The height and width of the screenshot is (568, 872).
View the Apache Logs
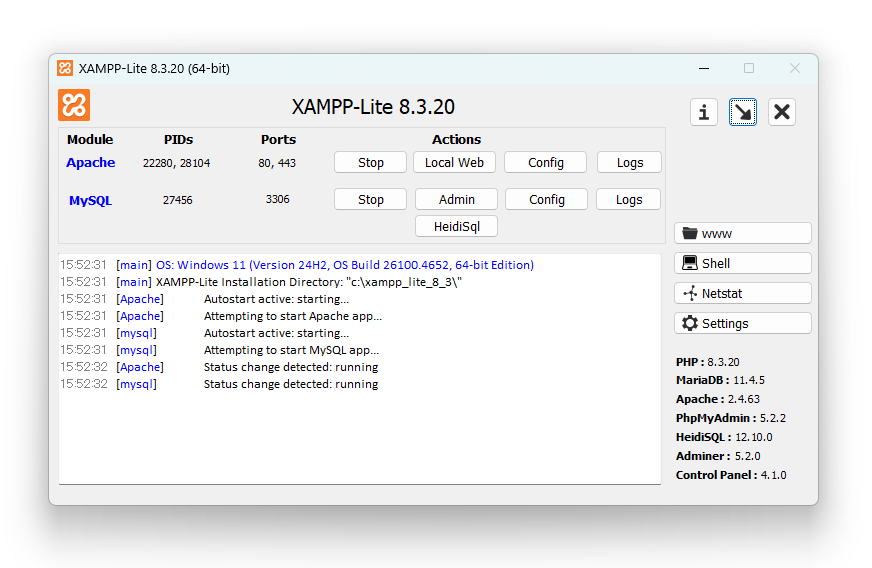[x=630, y=162]
